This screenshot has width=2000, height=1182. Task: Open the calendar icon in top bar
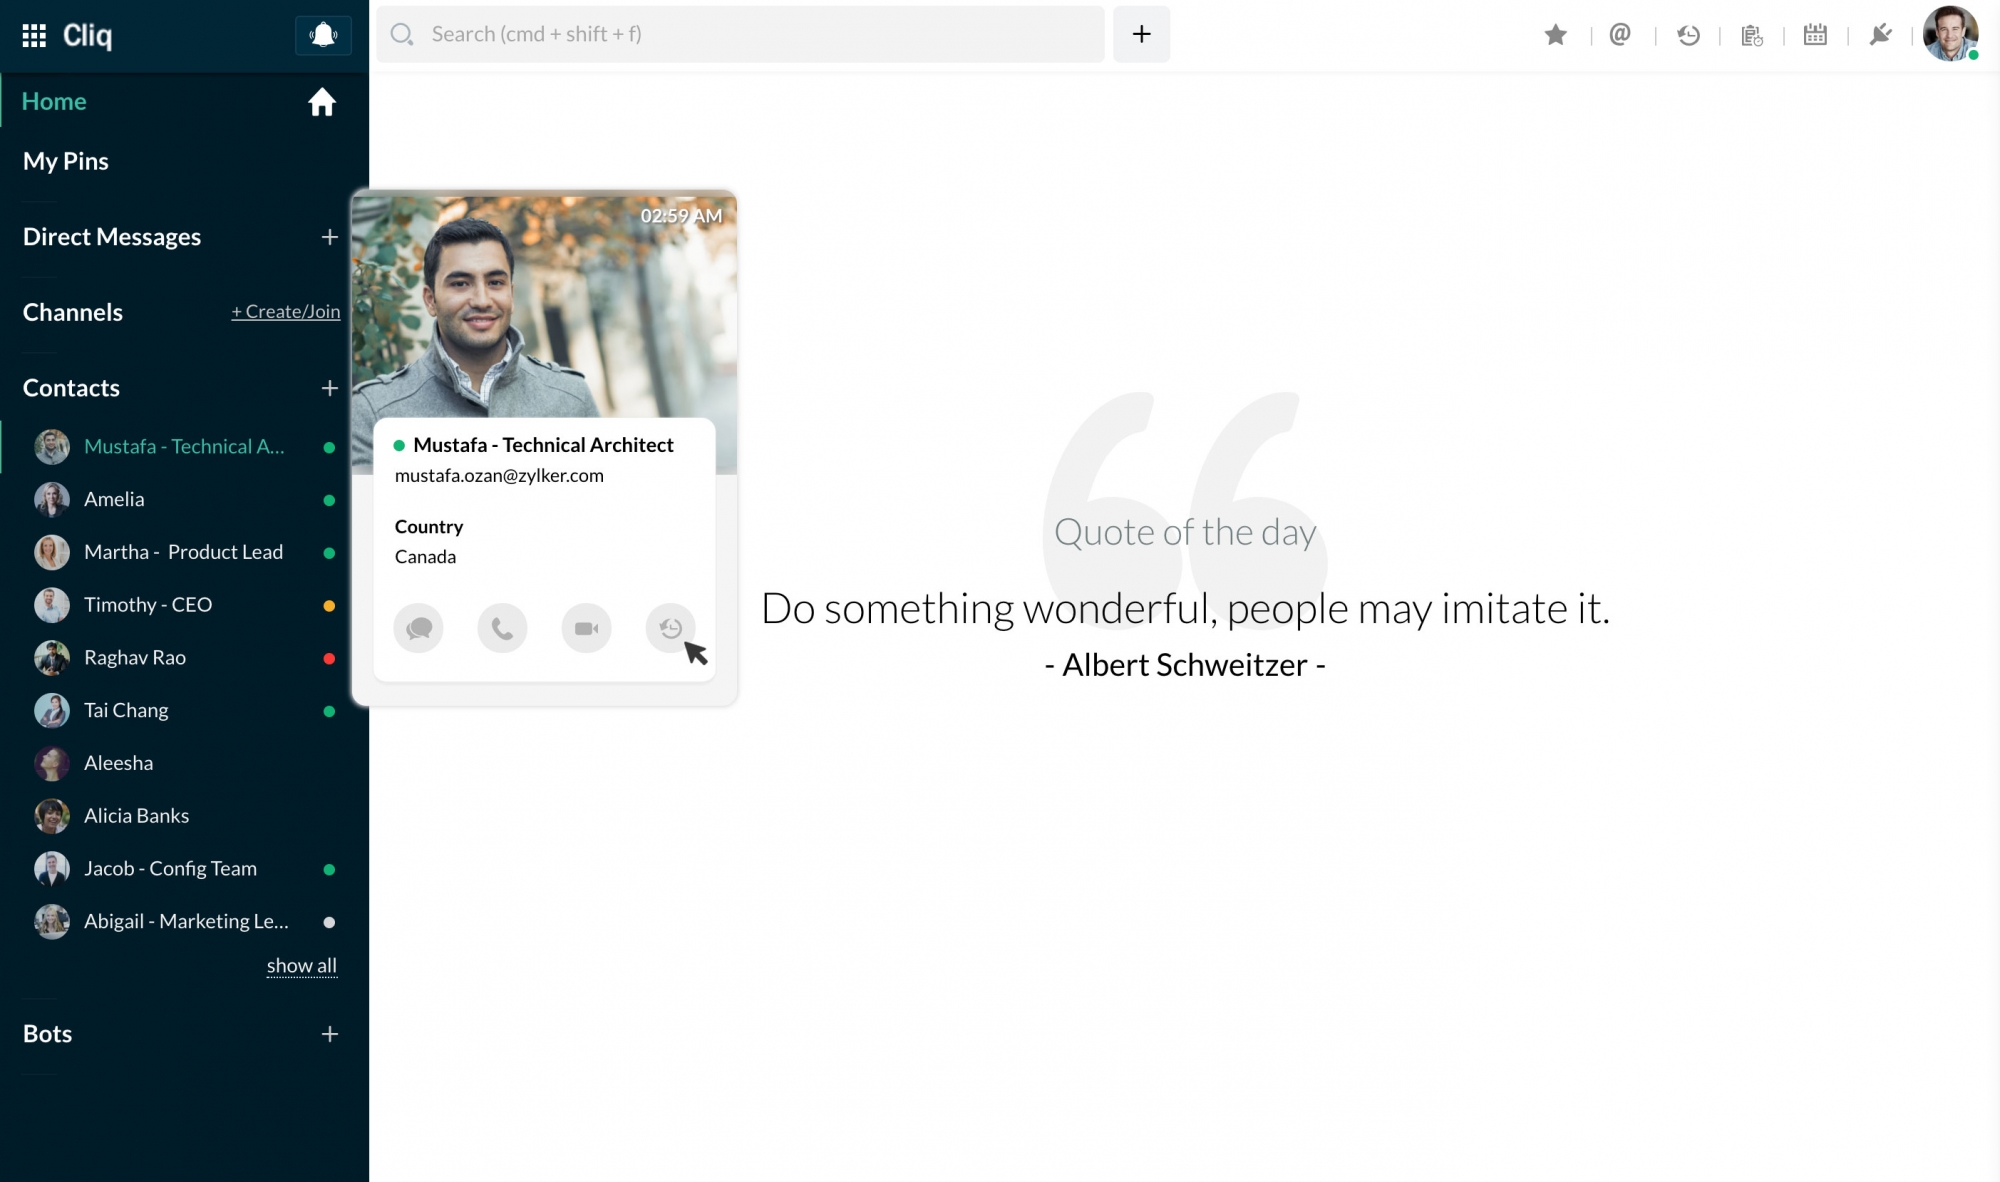point(1815,35)
